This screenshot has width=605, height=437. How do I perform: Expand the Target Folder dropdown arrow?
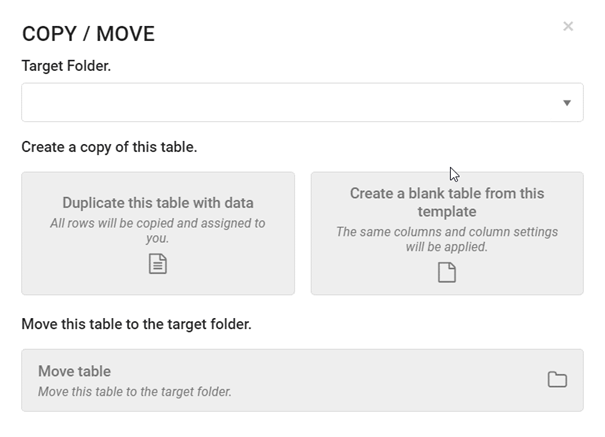tap(567, 103)
